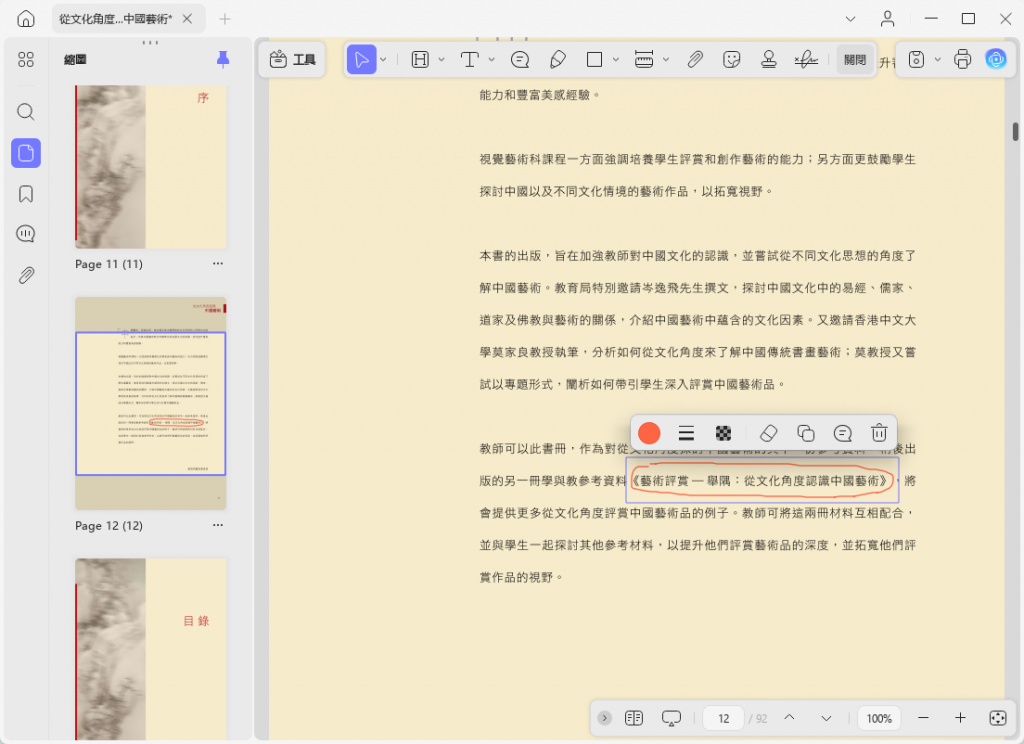Image resolution: width=1024 pixels, height=744 pixels.
Task: Open the bookmarks panel icon
Action: point(25,194)
